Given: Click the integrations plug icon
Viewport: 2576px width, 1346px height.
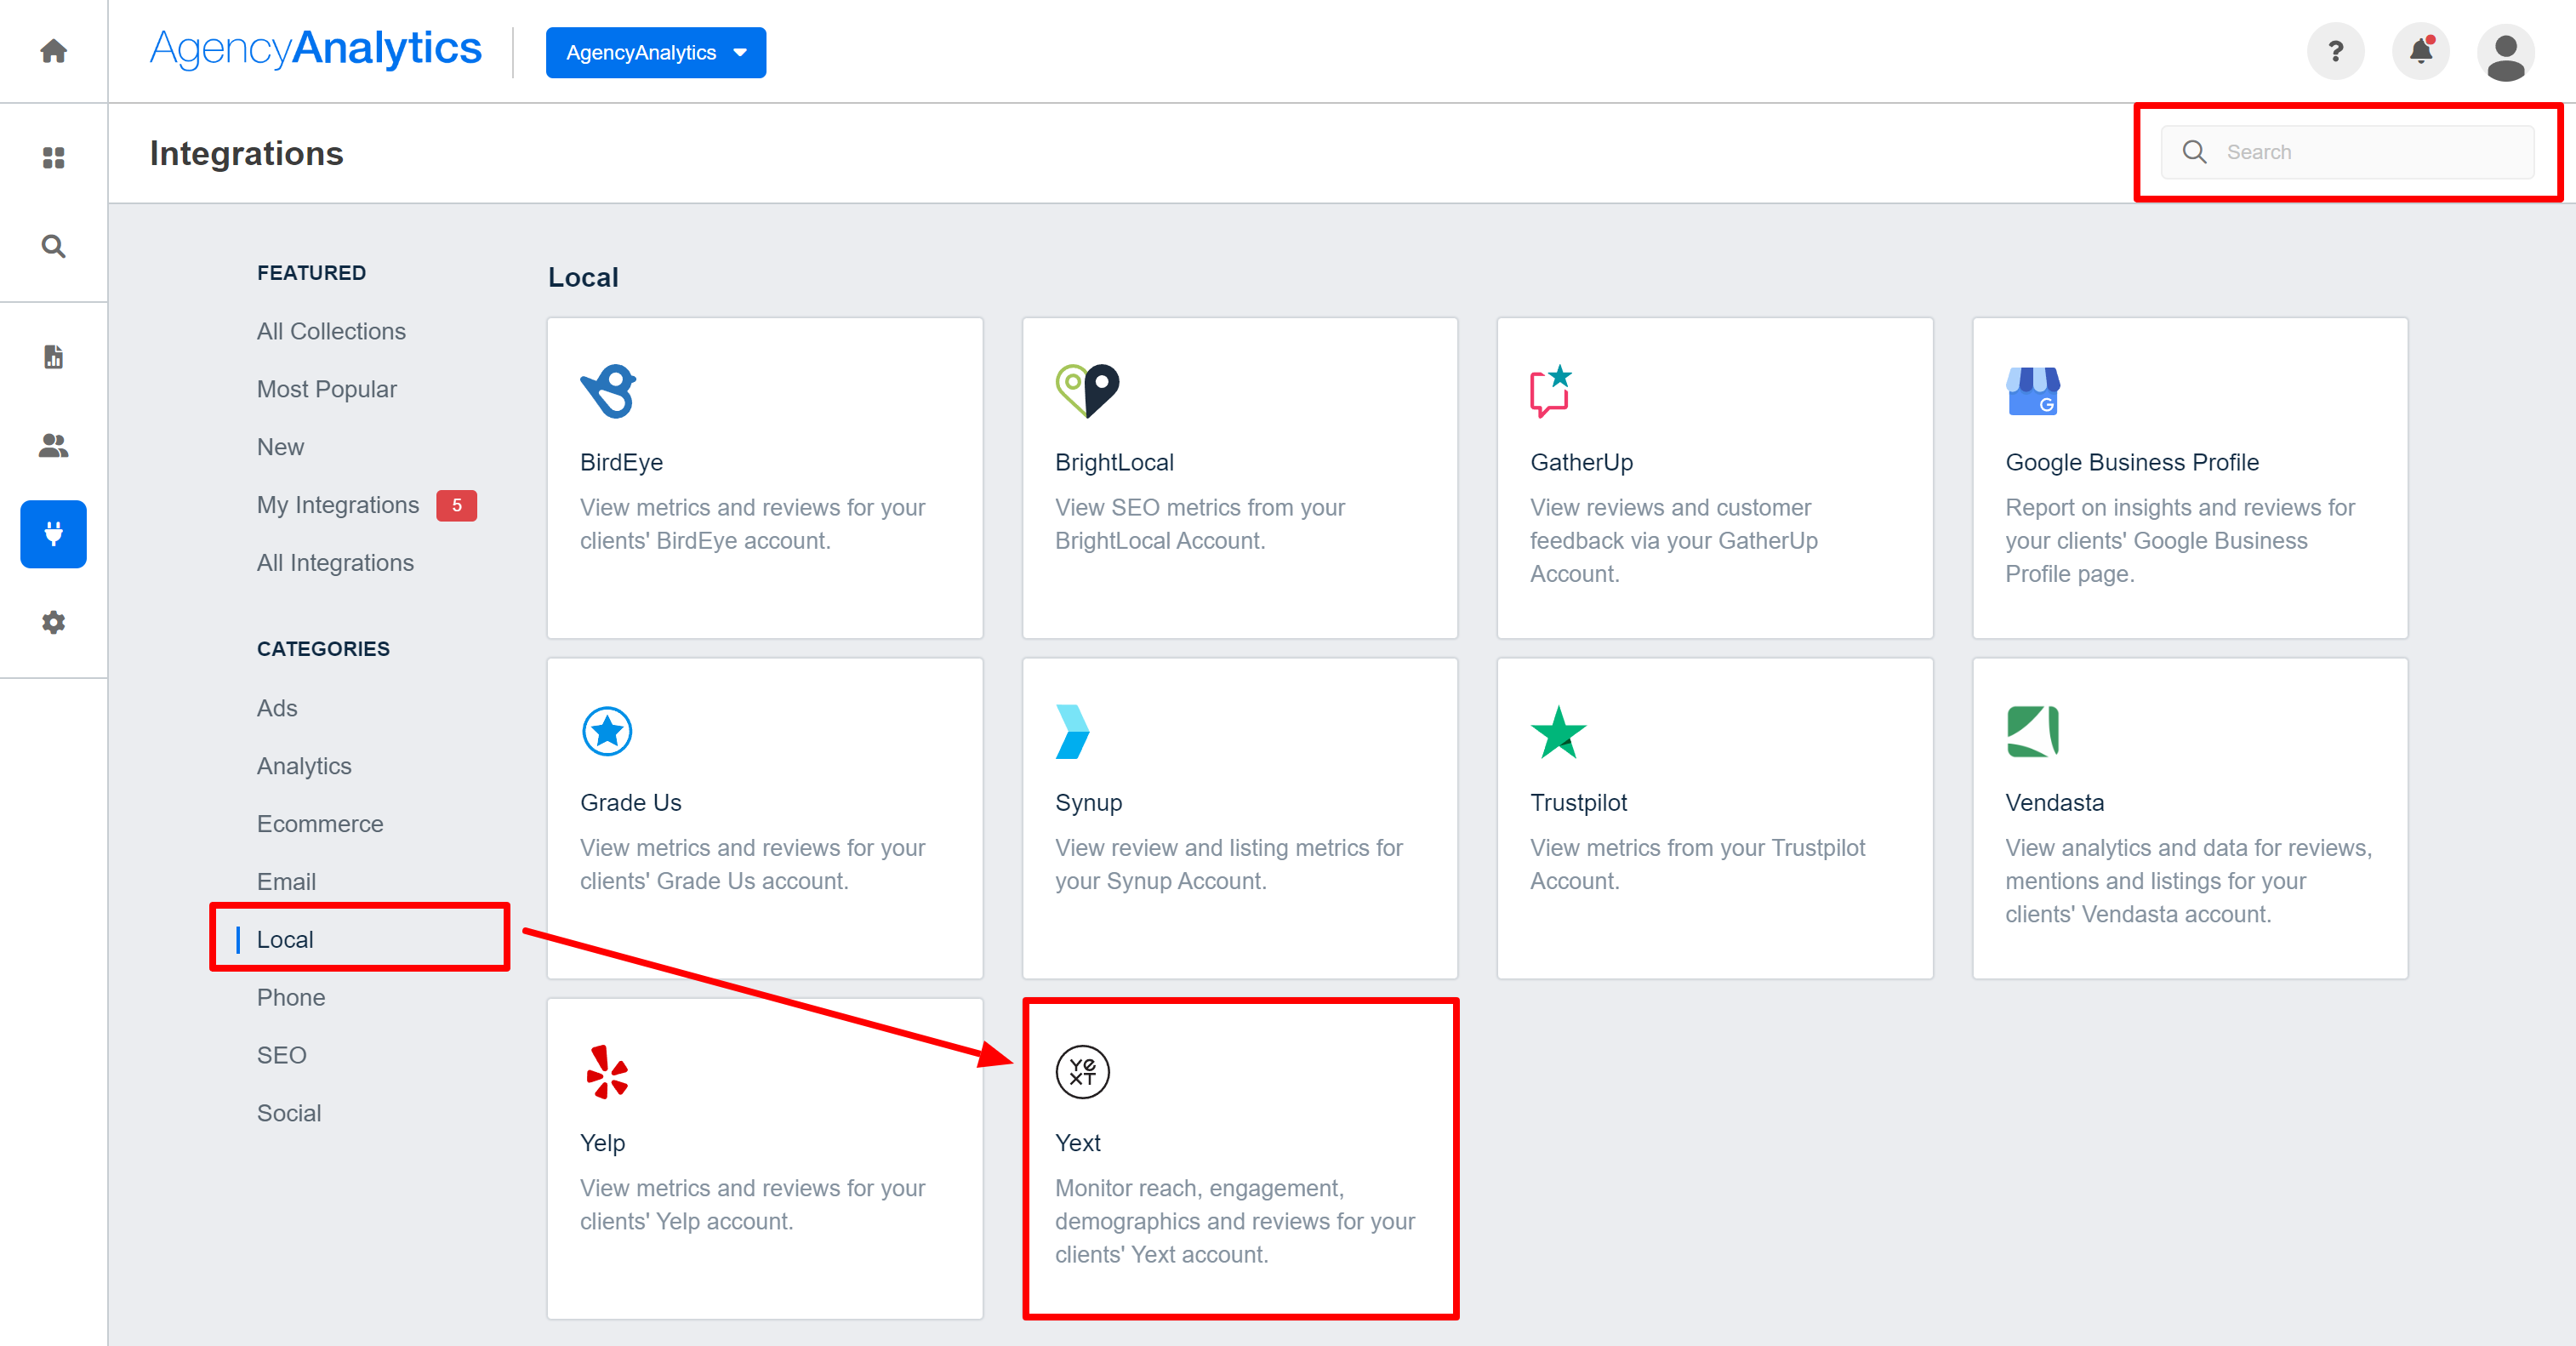Looking at the screenshot, I should point(53,534).
